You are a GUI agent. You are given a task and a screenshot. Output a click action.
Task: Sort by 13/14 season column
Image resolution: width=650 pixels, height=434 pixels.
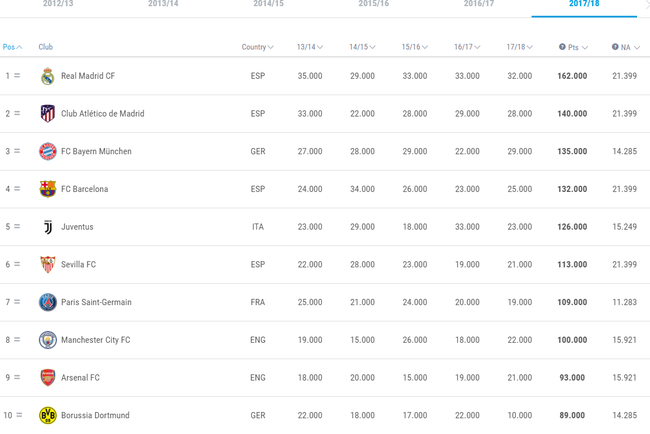[x=310, y=47]
